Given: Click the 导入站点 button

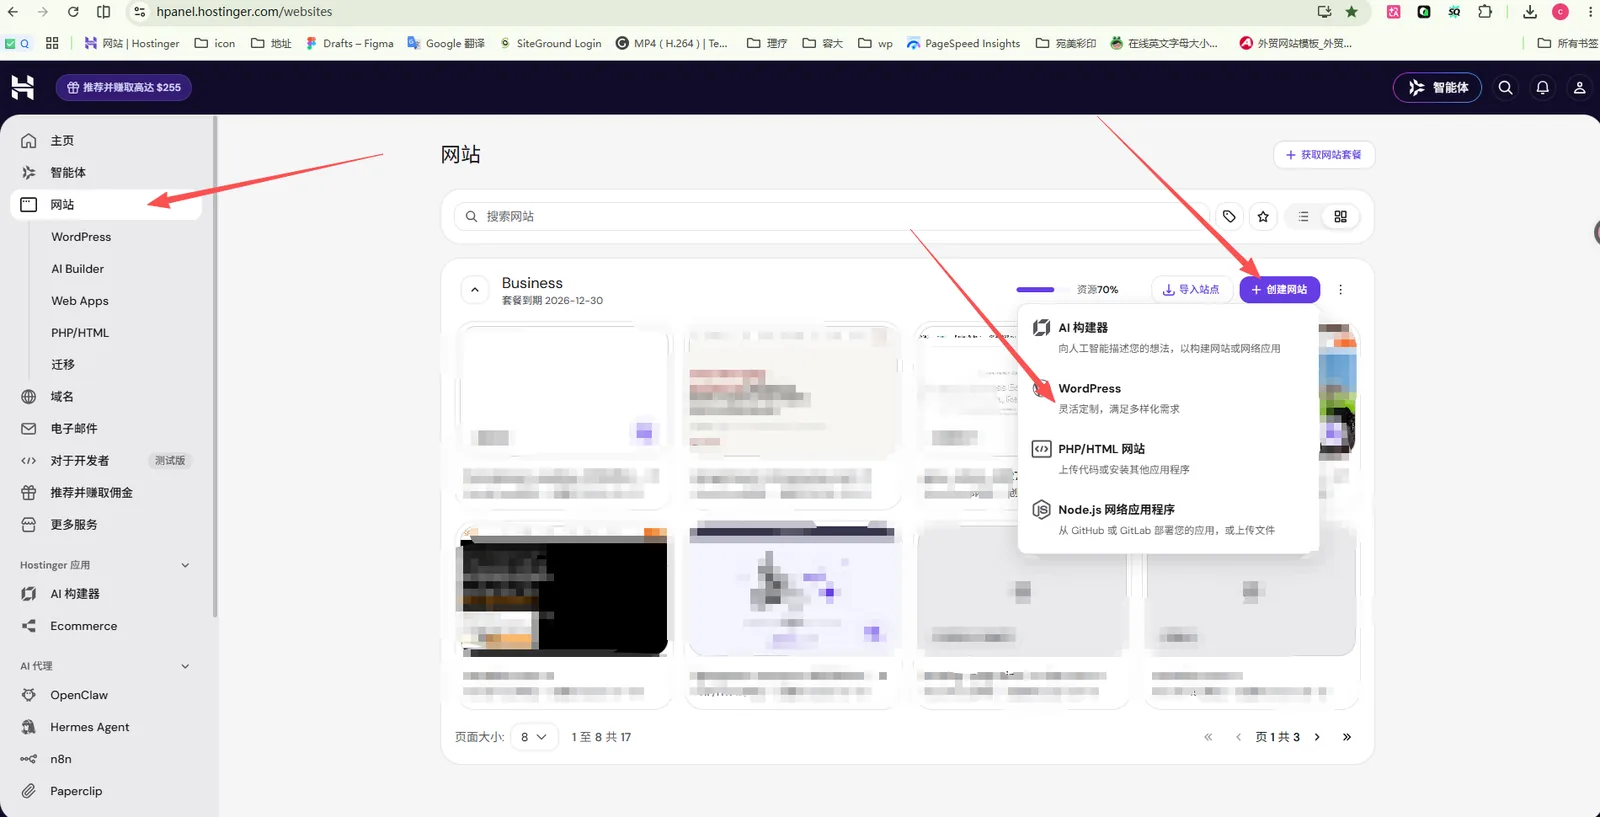Looking at the screenshot, I should [x=1191, y=289].
